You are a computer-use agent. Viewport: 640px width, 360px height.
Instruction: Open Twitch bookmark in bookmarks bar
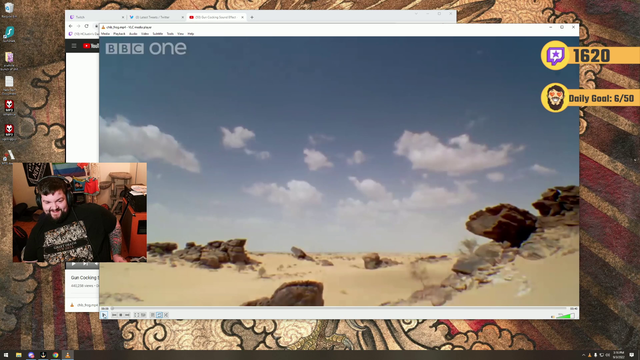click(x=84, y=34)
